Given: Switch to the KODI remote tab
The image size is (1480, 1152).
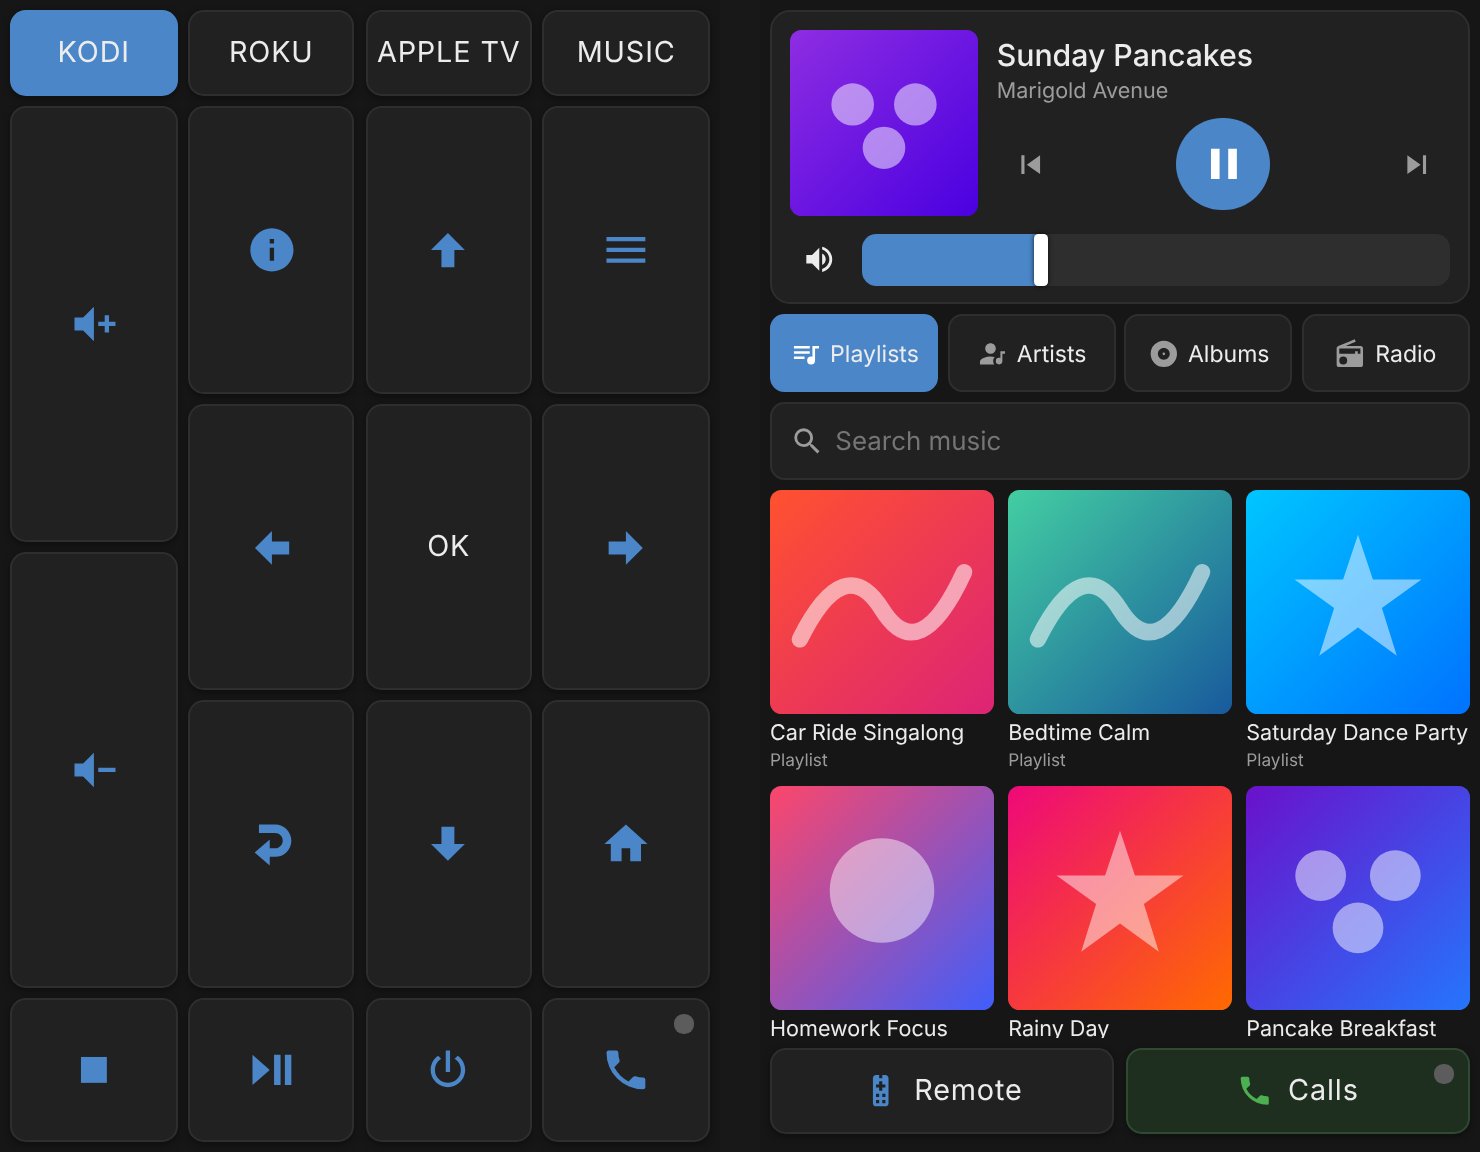Looking at the screenshot, I should coord(94,53).
